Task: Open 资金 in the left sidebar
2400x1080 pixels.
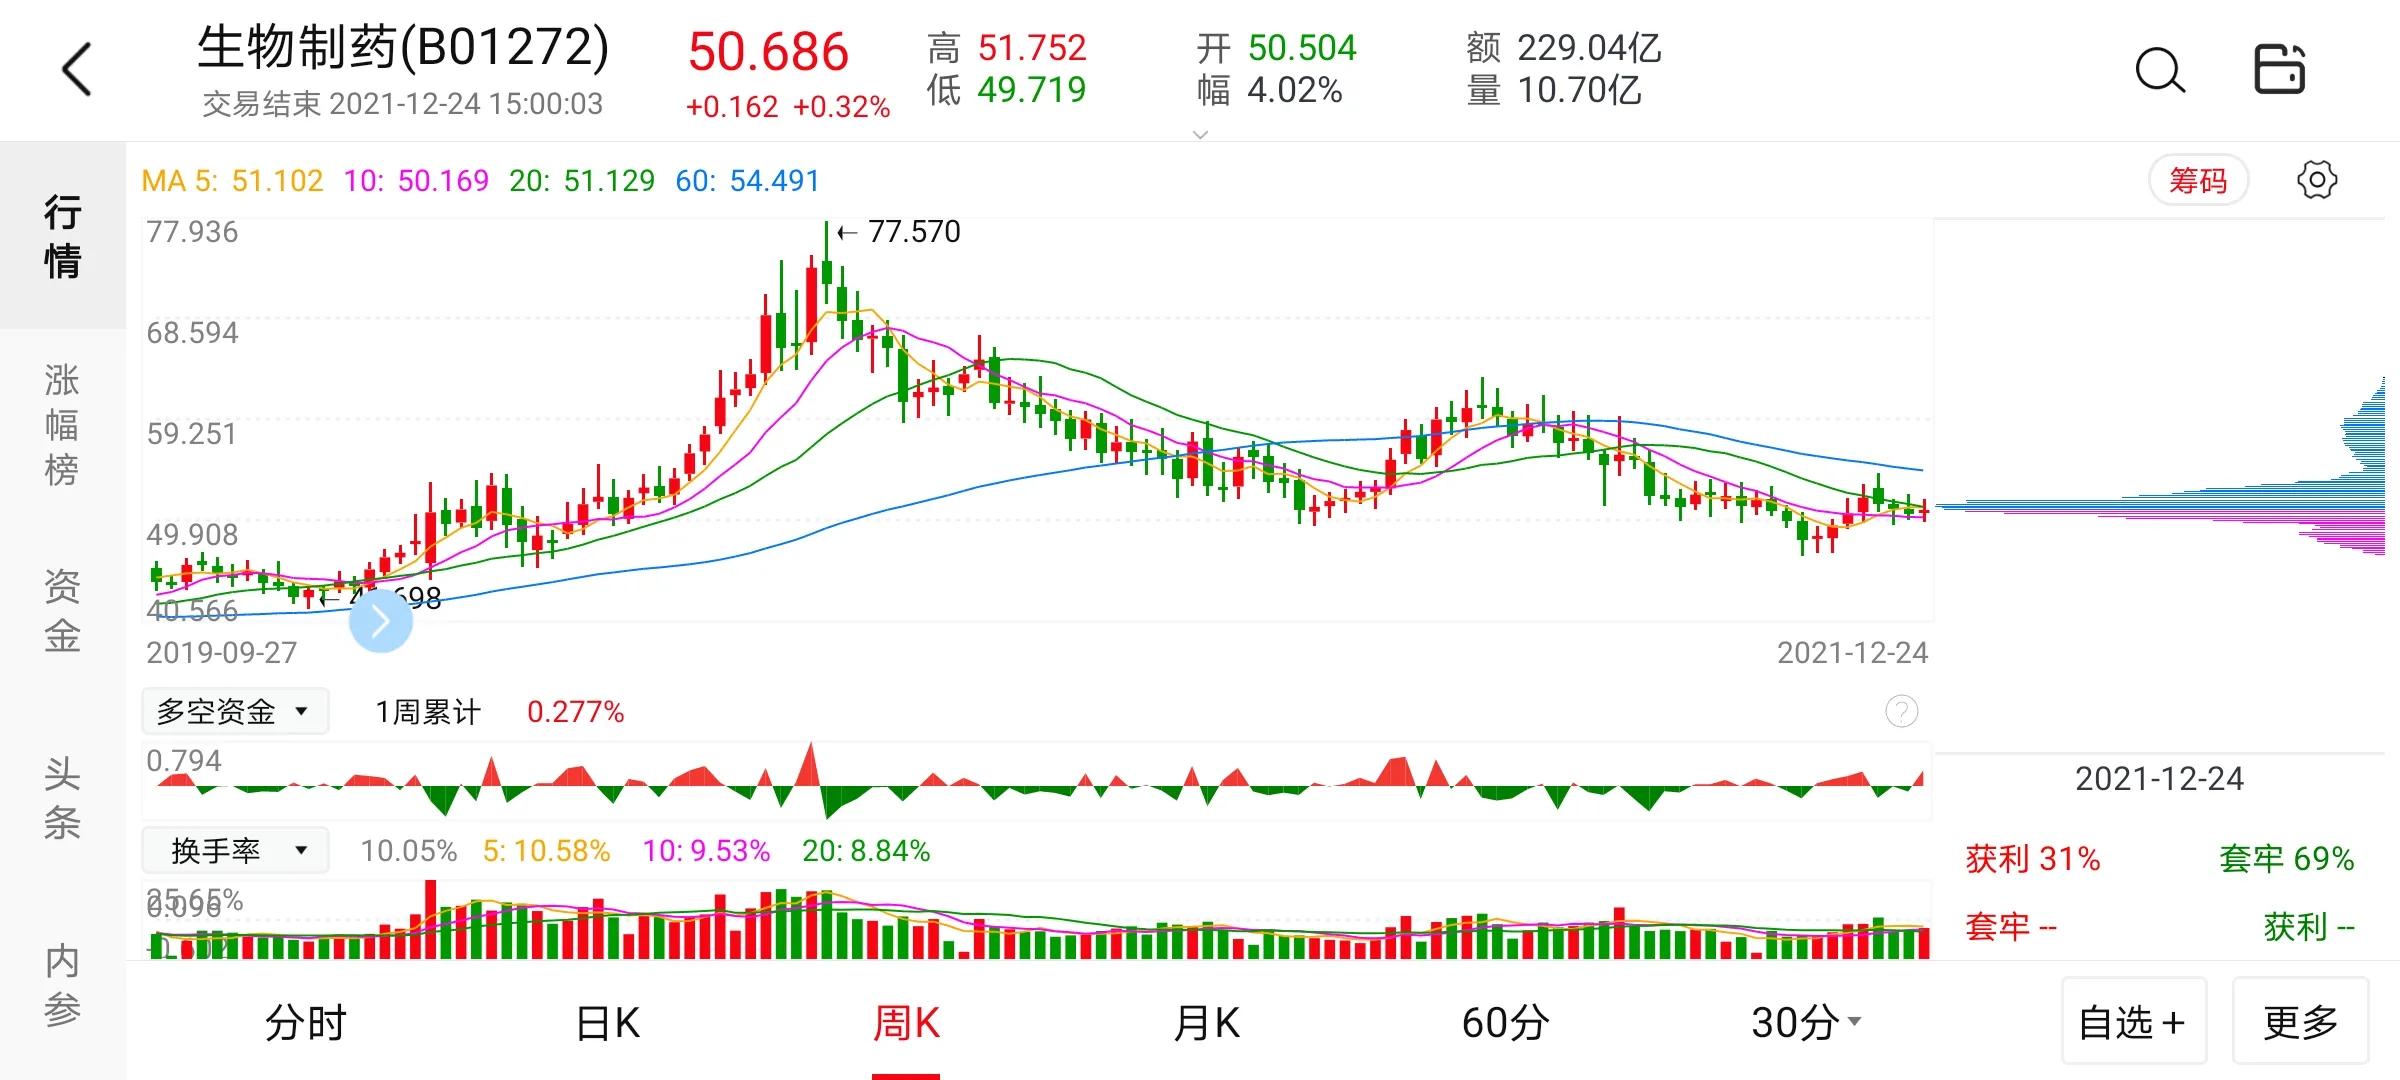Action: tap(62, 611)
